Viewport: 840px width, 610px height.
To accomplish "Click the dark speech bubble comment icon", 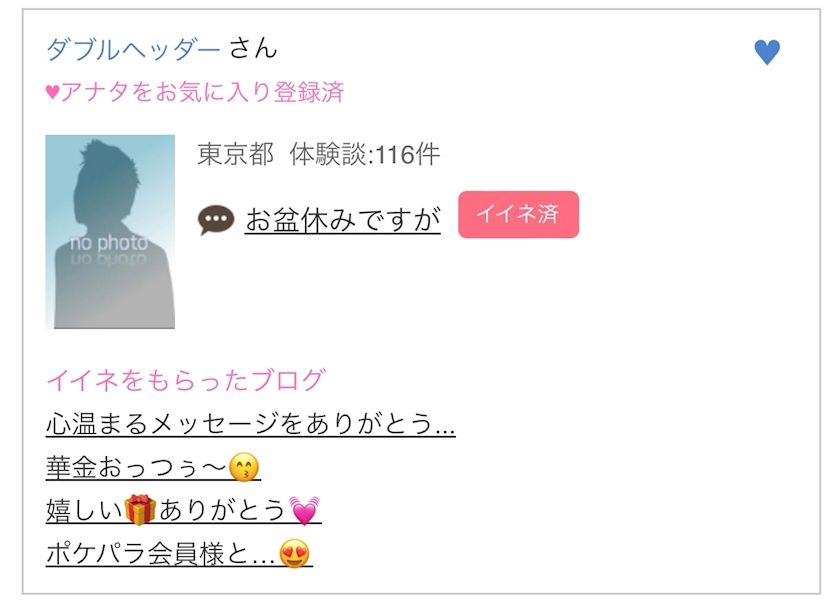I will pos(216,220).
